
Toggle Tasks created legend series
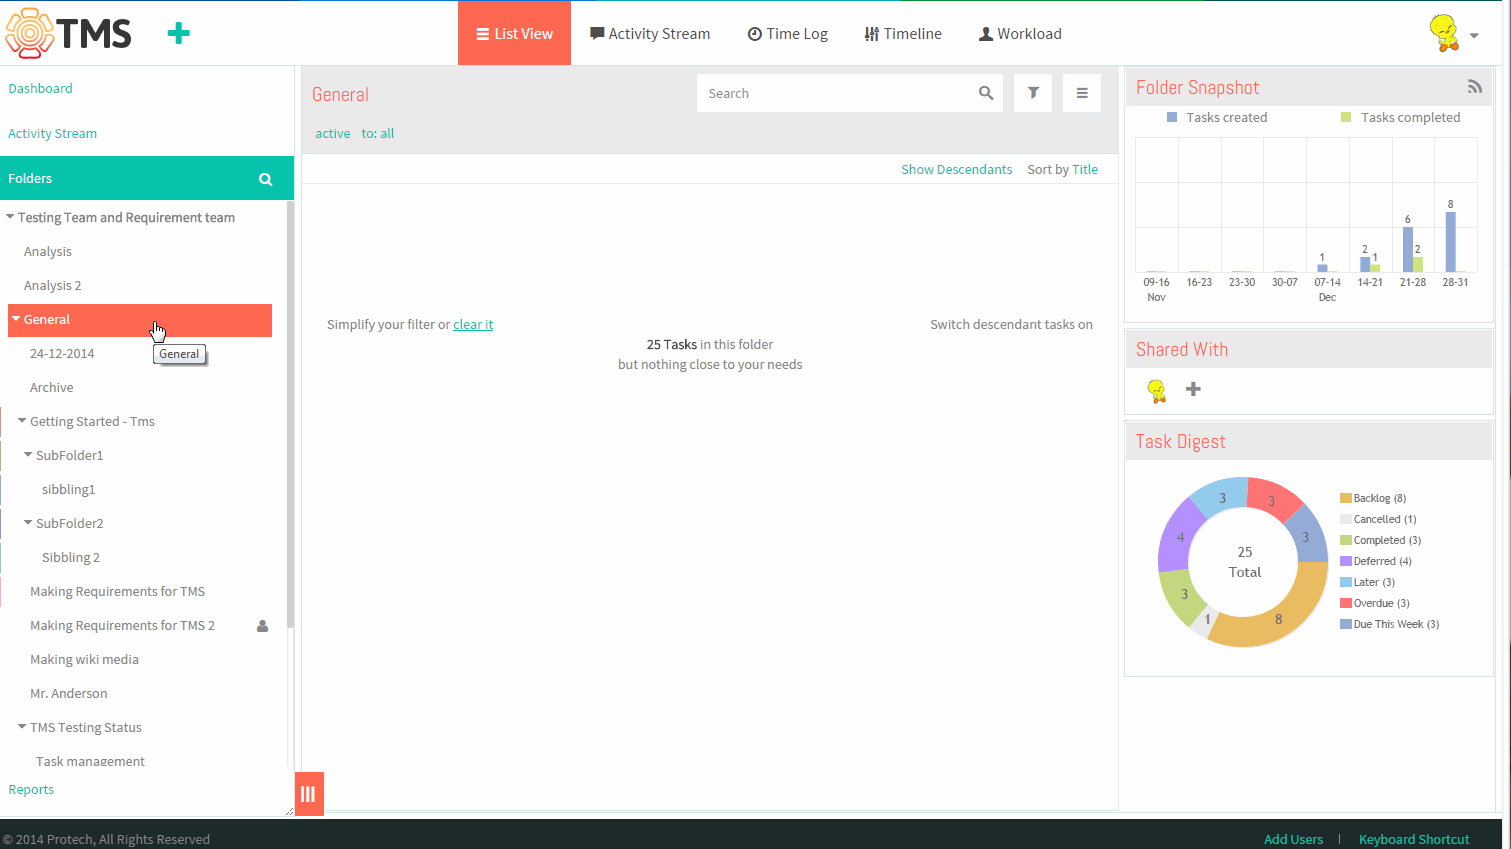coord(1217,117)
